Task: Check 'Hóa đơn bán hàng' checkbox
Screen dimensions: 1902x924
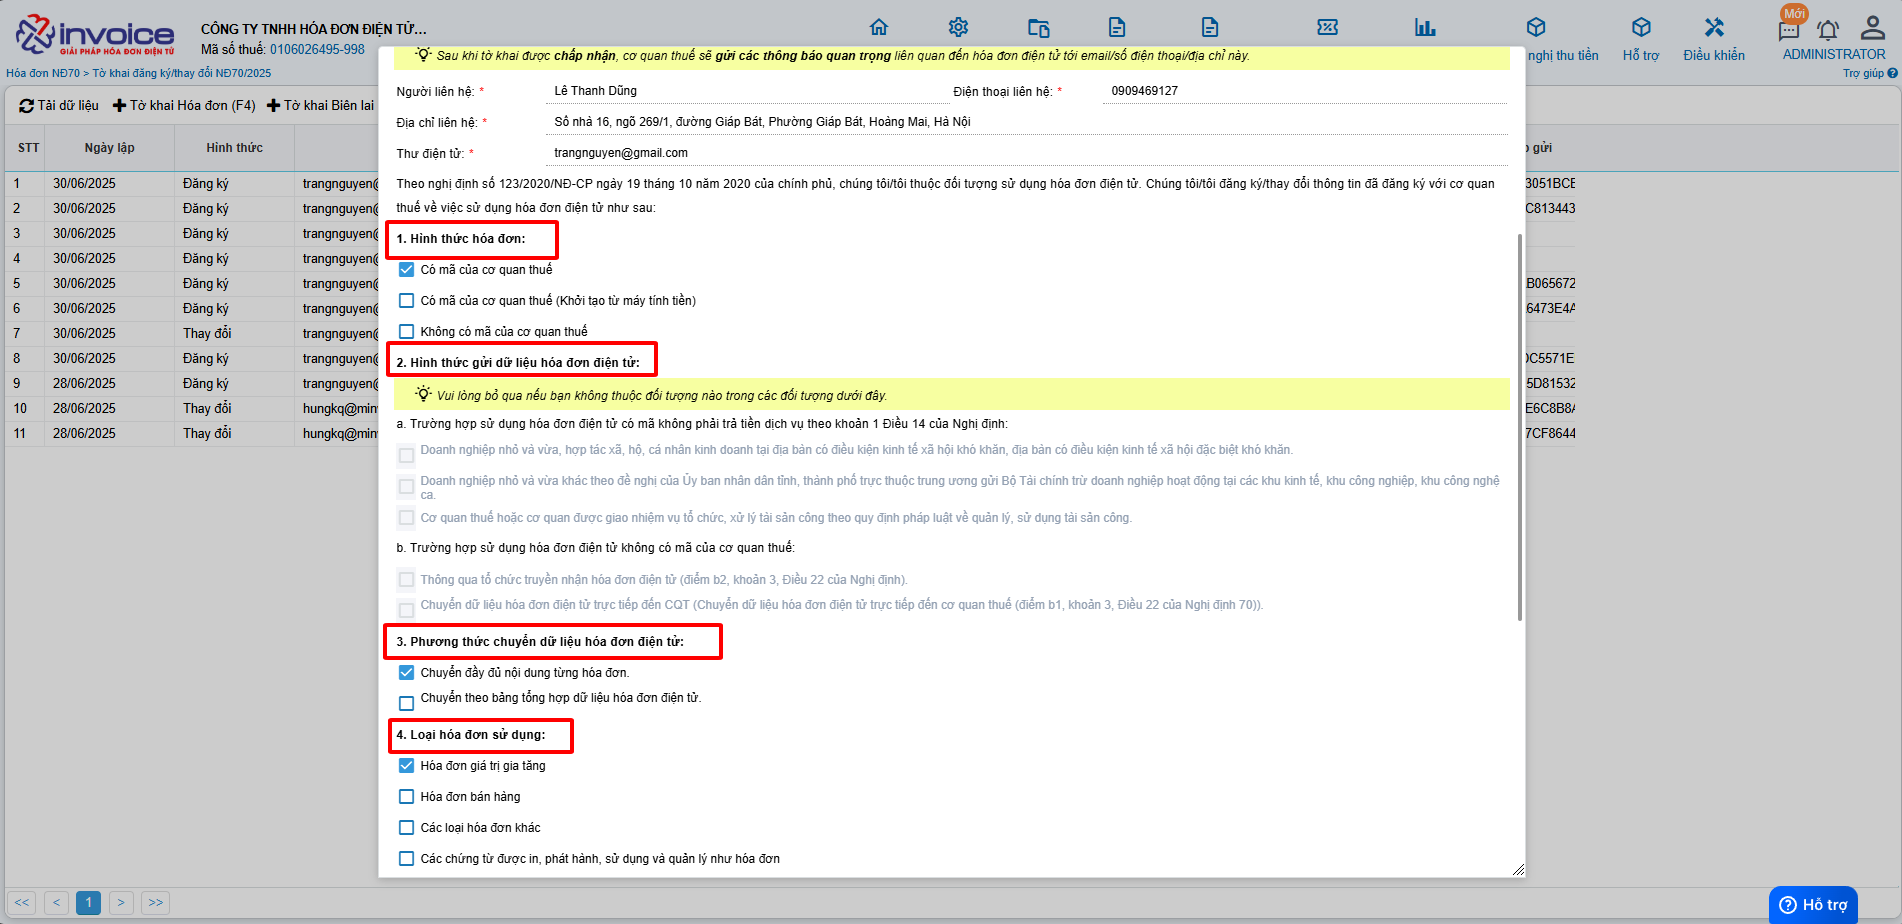Action: [406, 797]
